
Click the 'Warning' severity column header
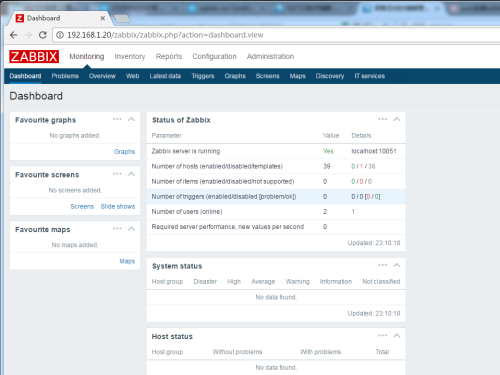click(x=297, y=282)
